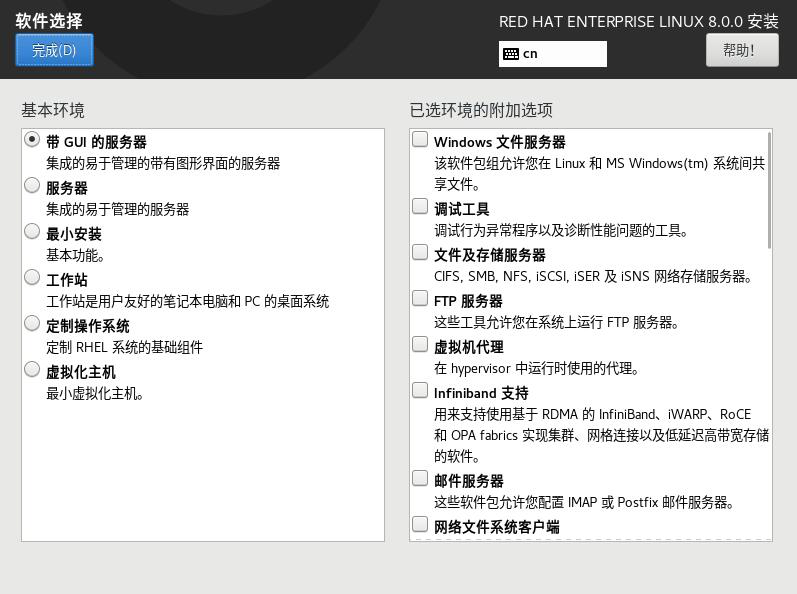
Task: Check the 文件及存储服务器 add-on
Action: (420, 252)
